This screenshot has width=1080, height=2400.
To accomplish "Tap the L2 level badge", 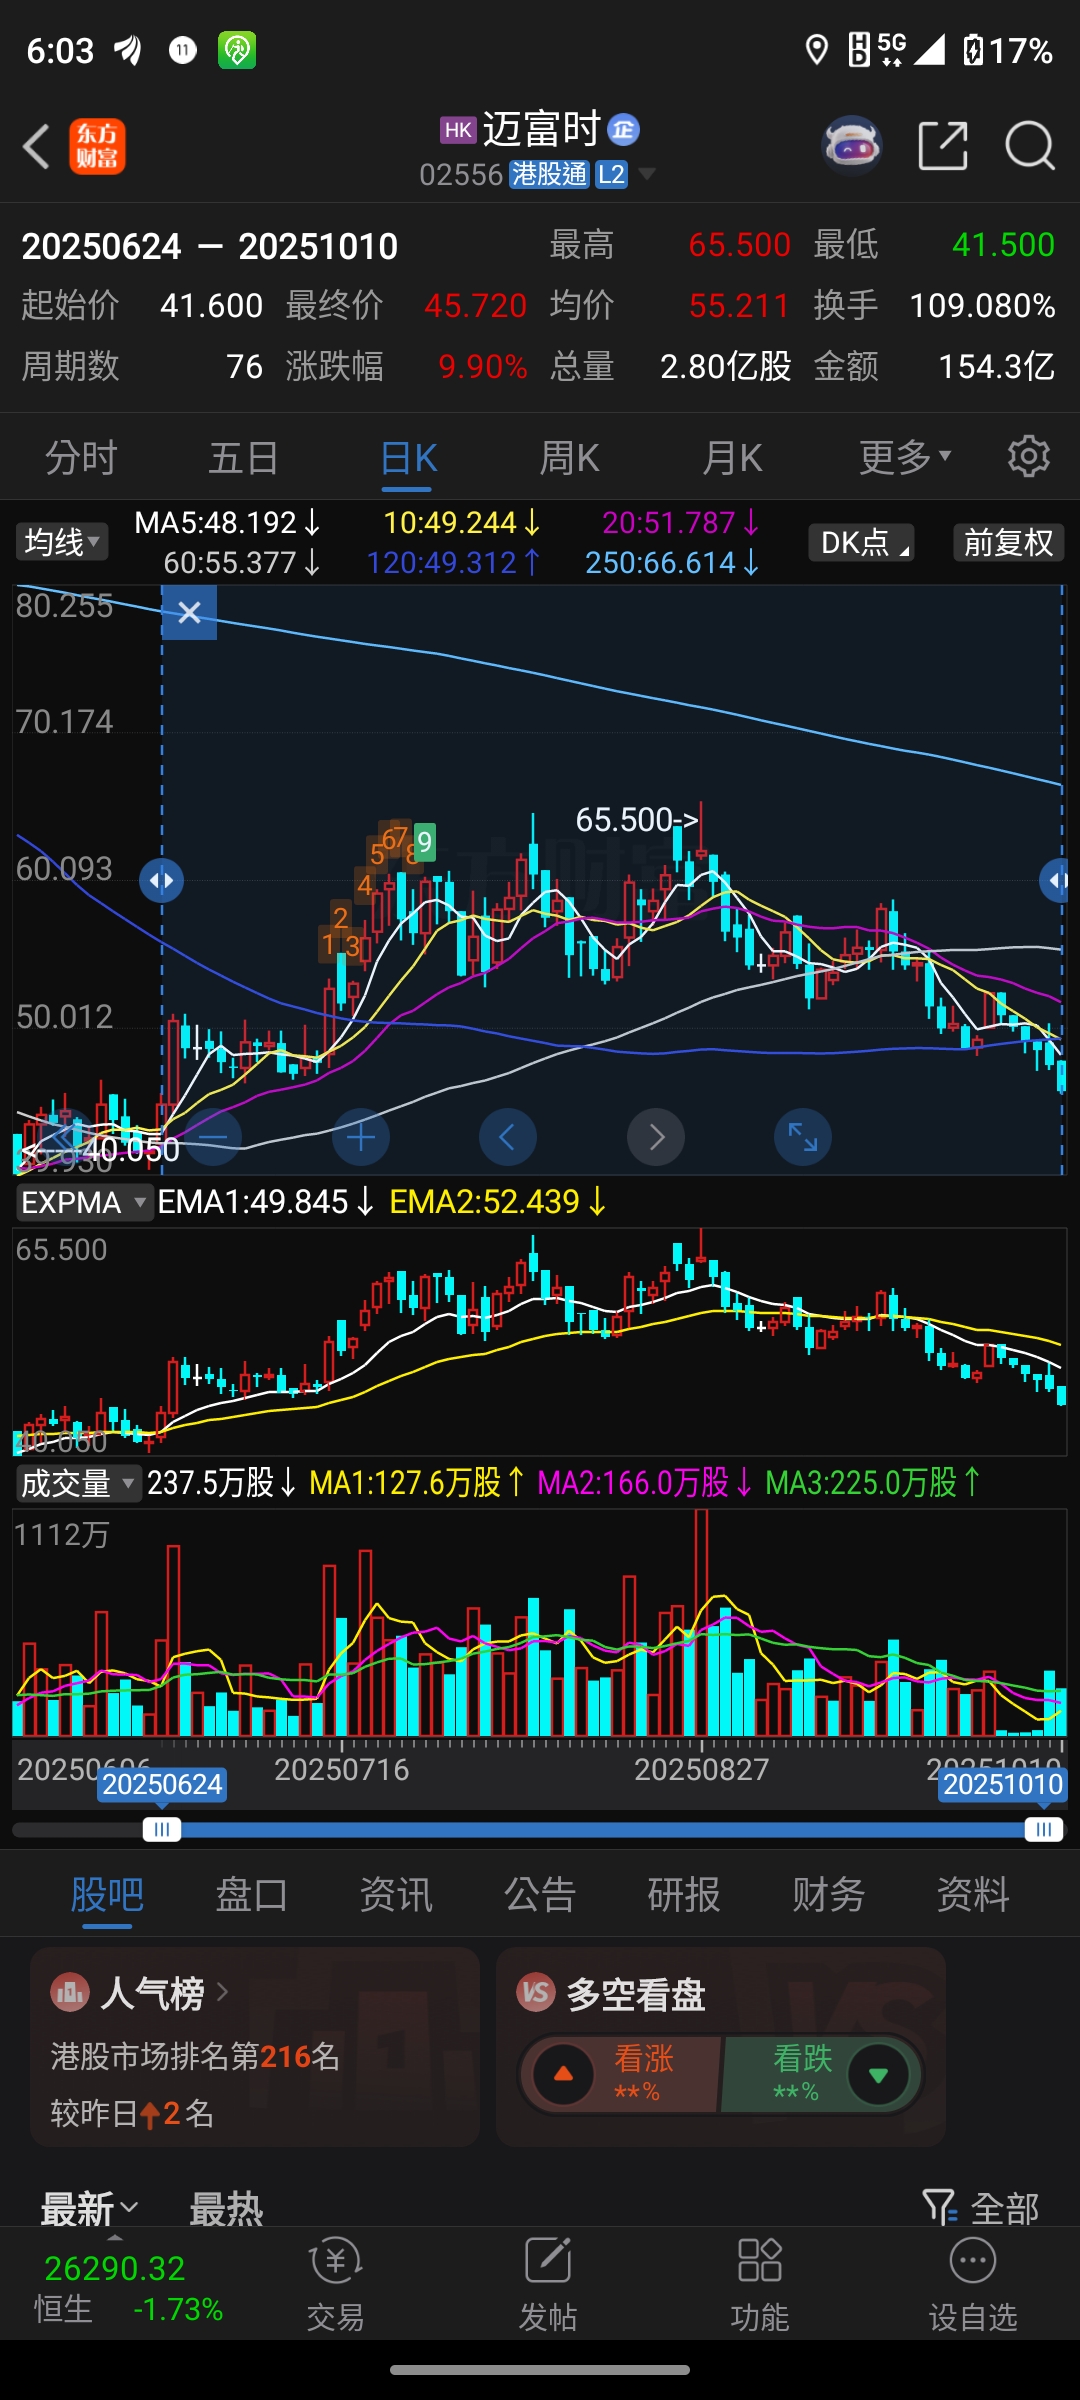I will click(611, 174).
